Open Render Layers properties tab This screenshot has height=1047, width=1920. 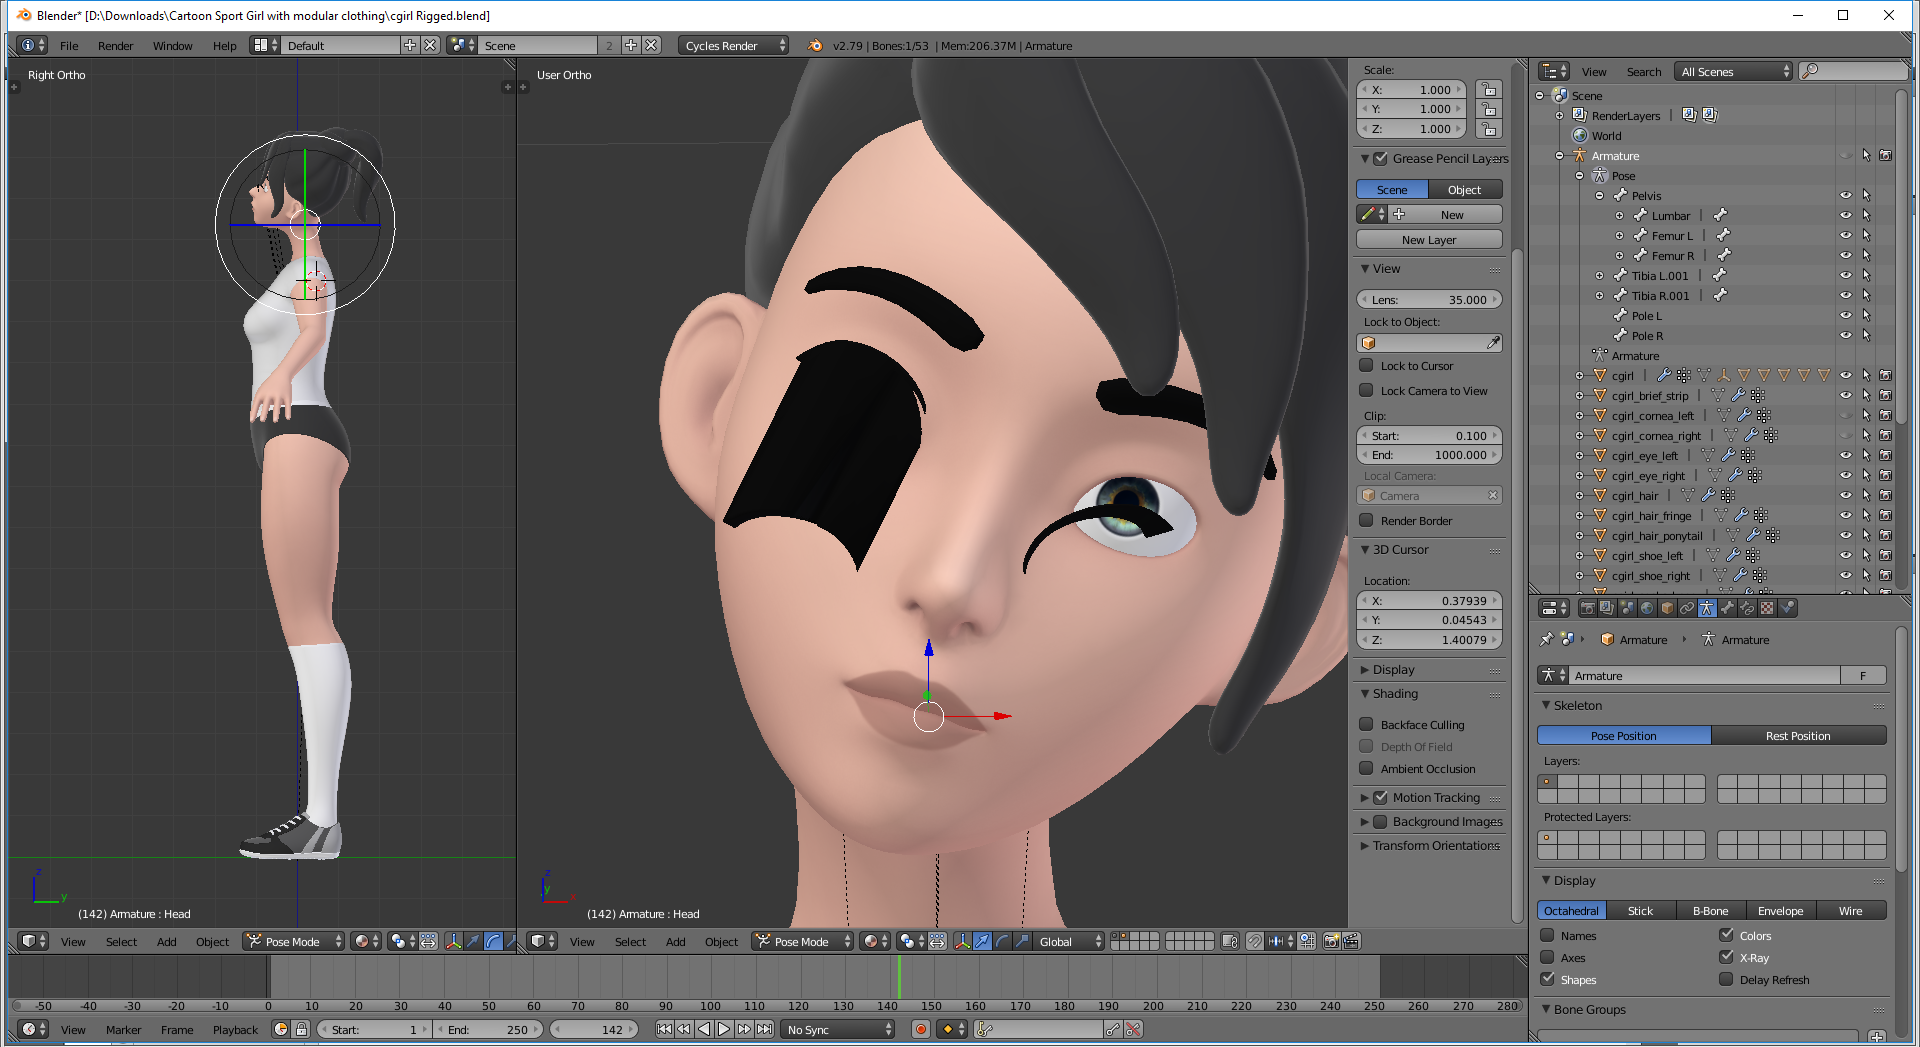(x=1607, y=608)
